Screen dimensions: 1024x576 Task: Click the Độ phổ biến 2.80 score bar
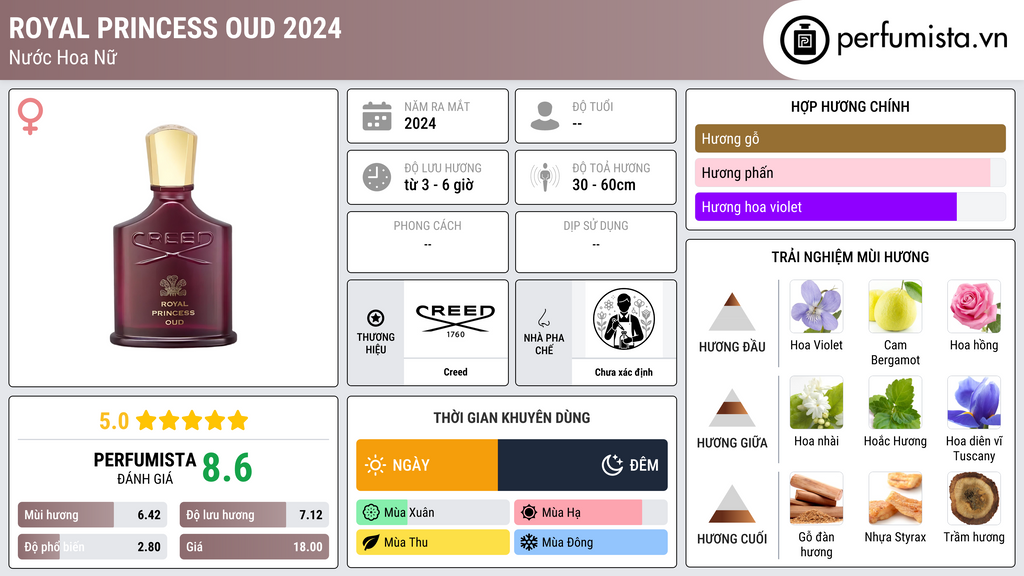pyautogui.click(x=92, y=547)
